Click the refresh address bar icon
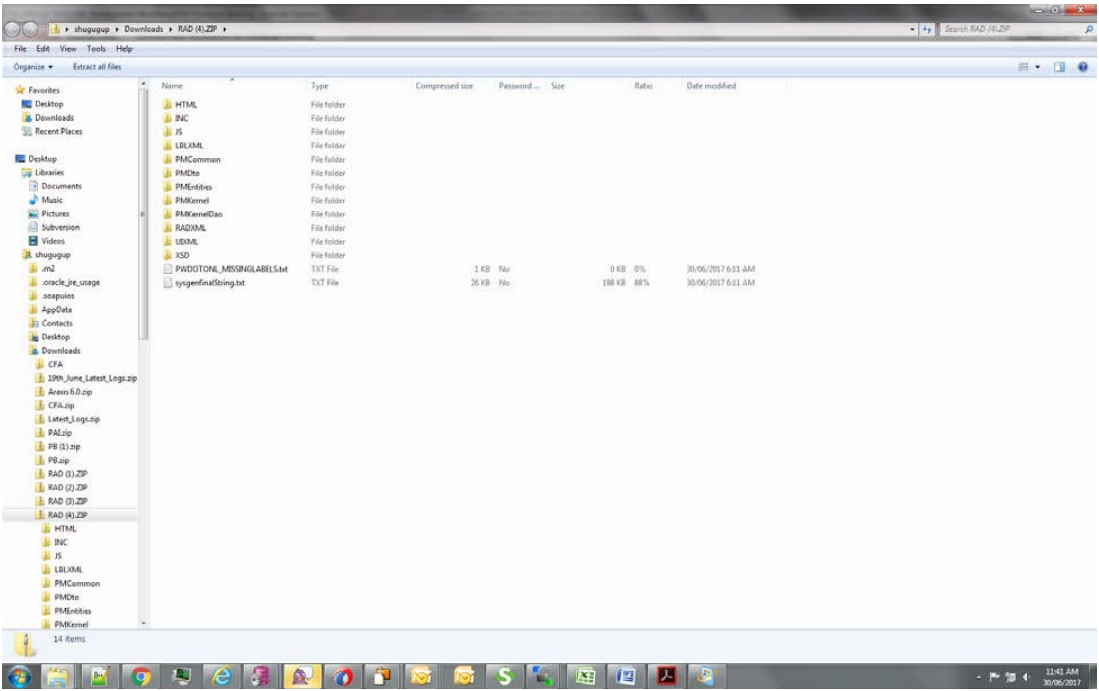 (927, 29)
